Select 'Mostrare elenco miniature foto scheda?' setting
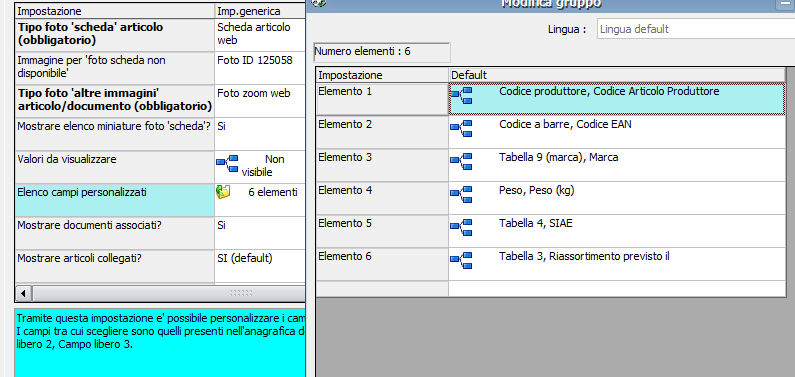The height and width of the screenshot is (377, 795). pyautogui.click(x=115, y=133)
